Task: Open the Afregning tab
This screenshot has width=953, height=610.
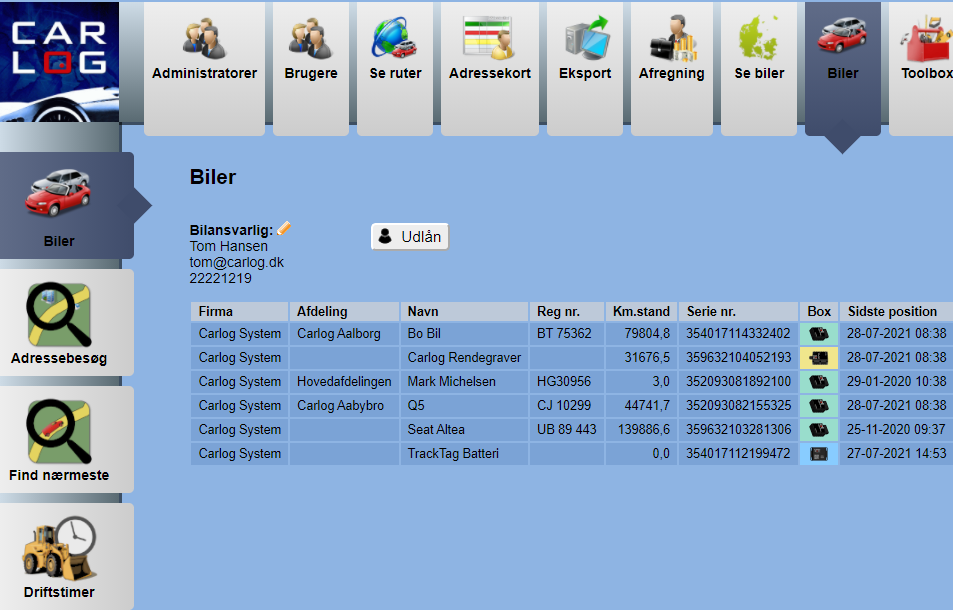Action: pyautogui.click(x=672, y=67)
